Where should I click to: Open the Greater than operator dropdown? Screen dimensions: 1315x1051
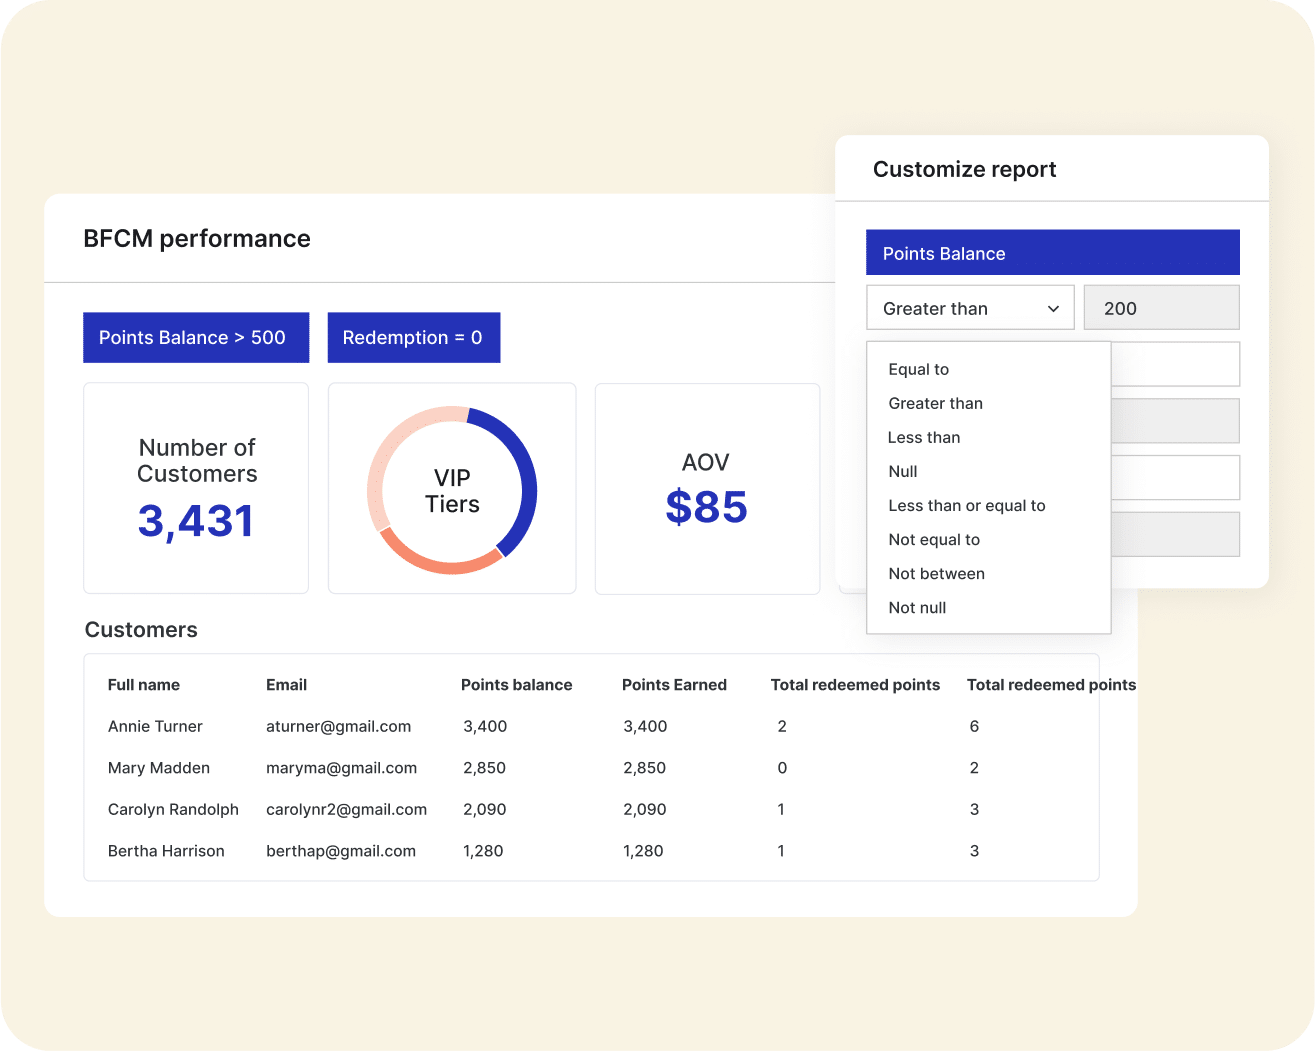point(969,308)
